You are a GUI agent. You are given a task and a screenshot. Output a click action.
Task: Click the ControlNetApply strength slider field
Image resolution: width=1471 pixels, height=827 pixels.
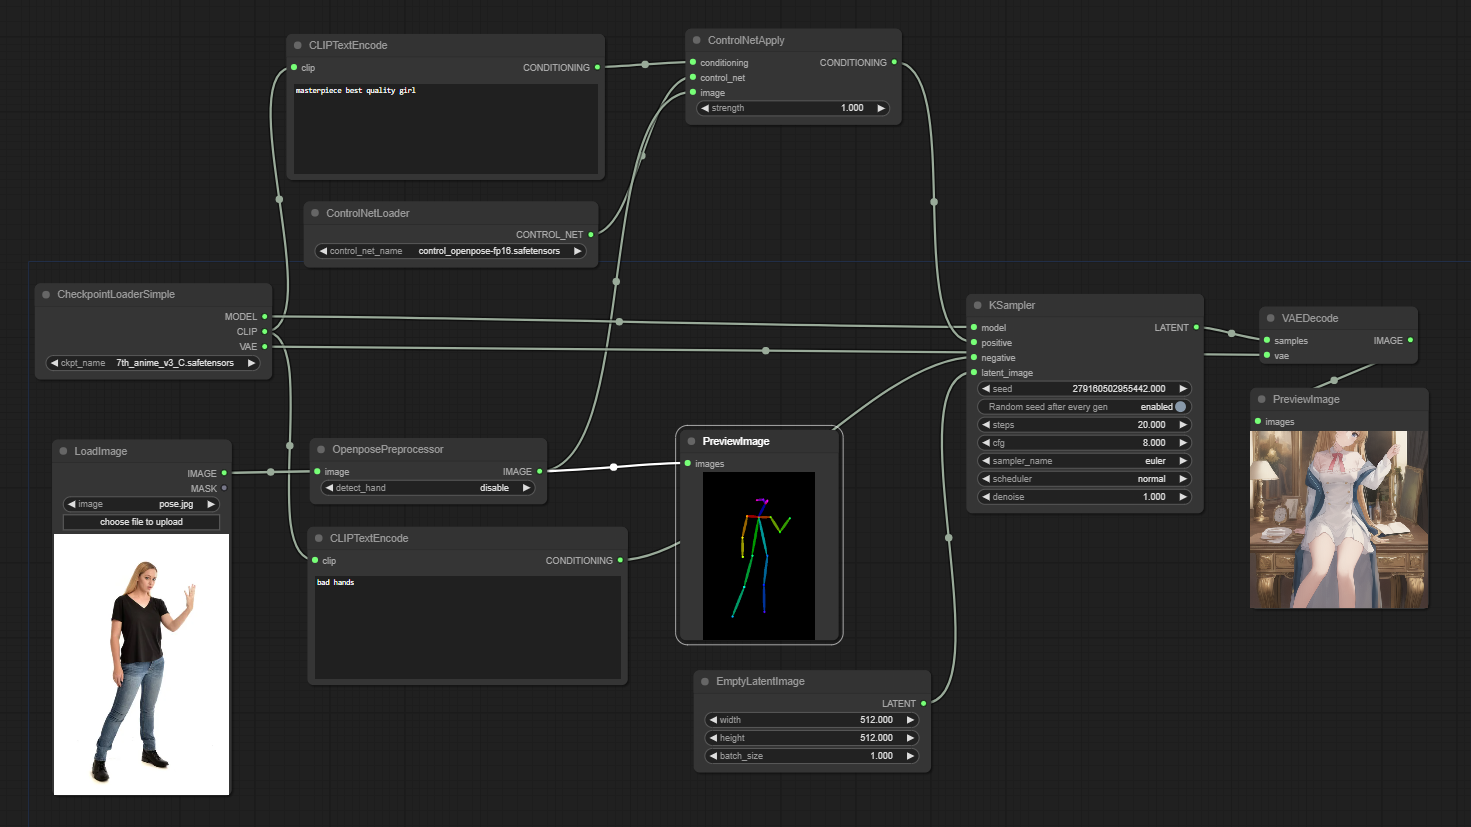[792, 108]
